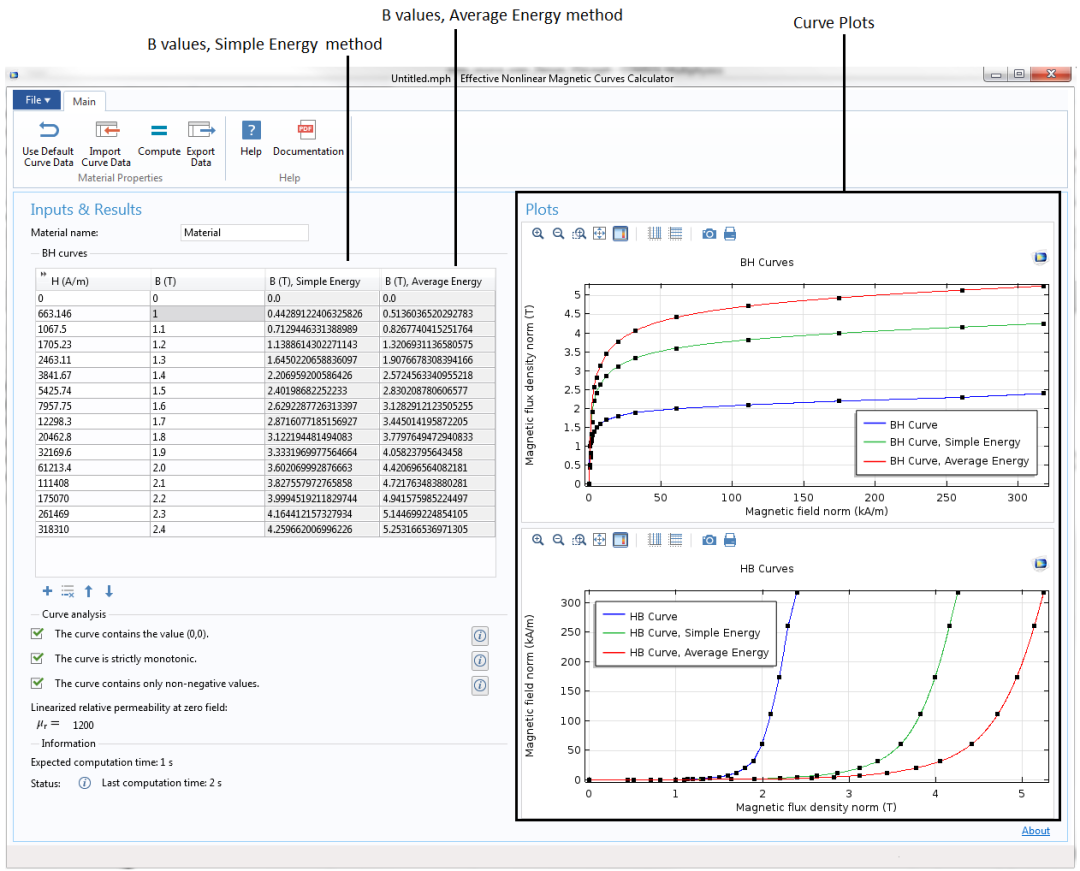Move selected table row down

(x=109, y=591)
